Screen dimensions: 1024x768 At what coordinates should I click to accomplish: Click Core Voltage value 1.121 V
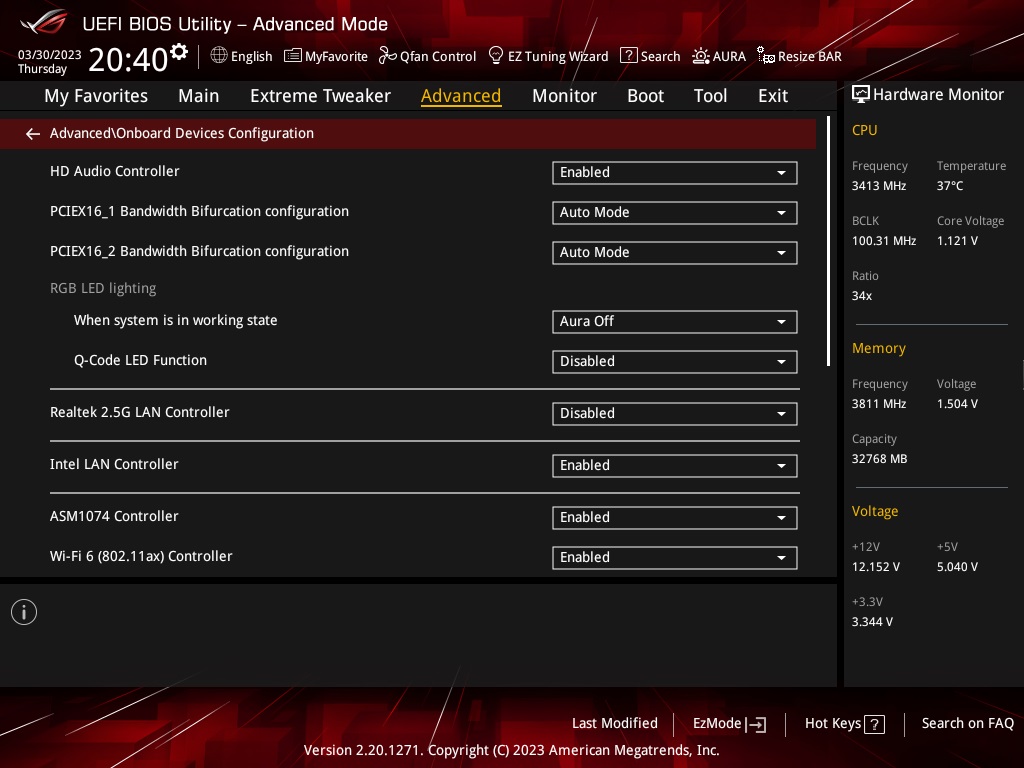click(957, 241)
